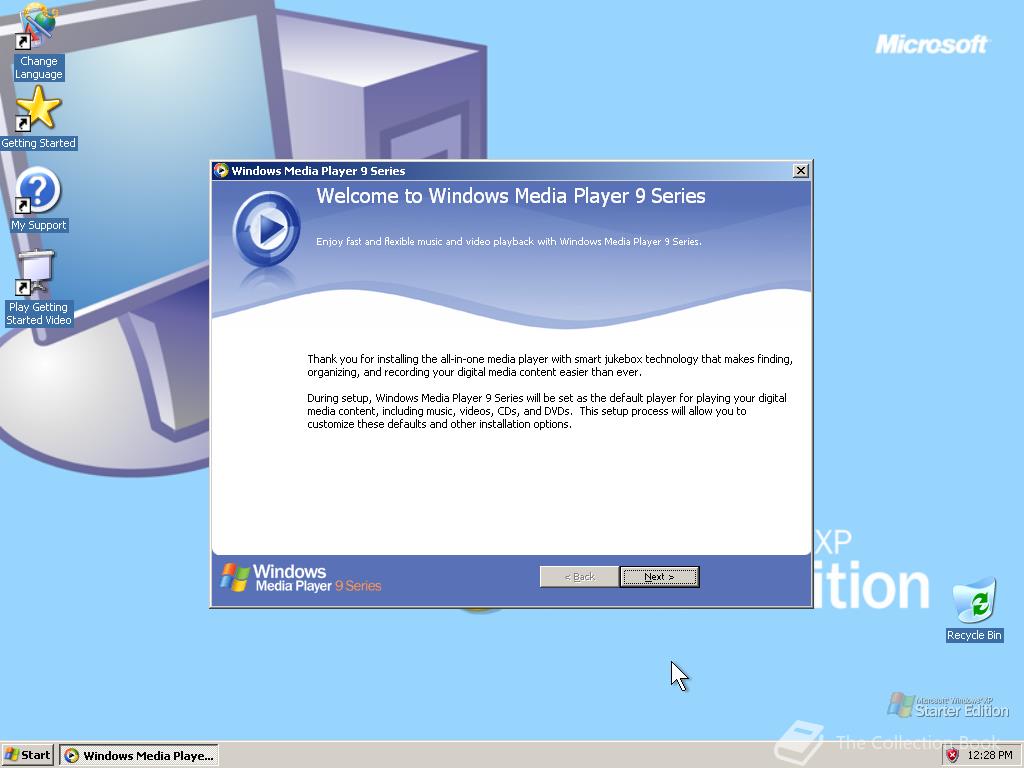Click the disabled Back button

tap(578, 576)
